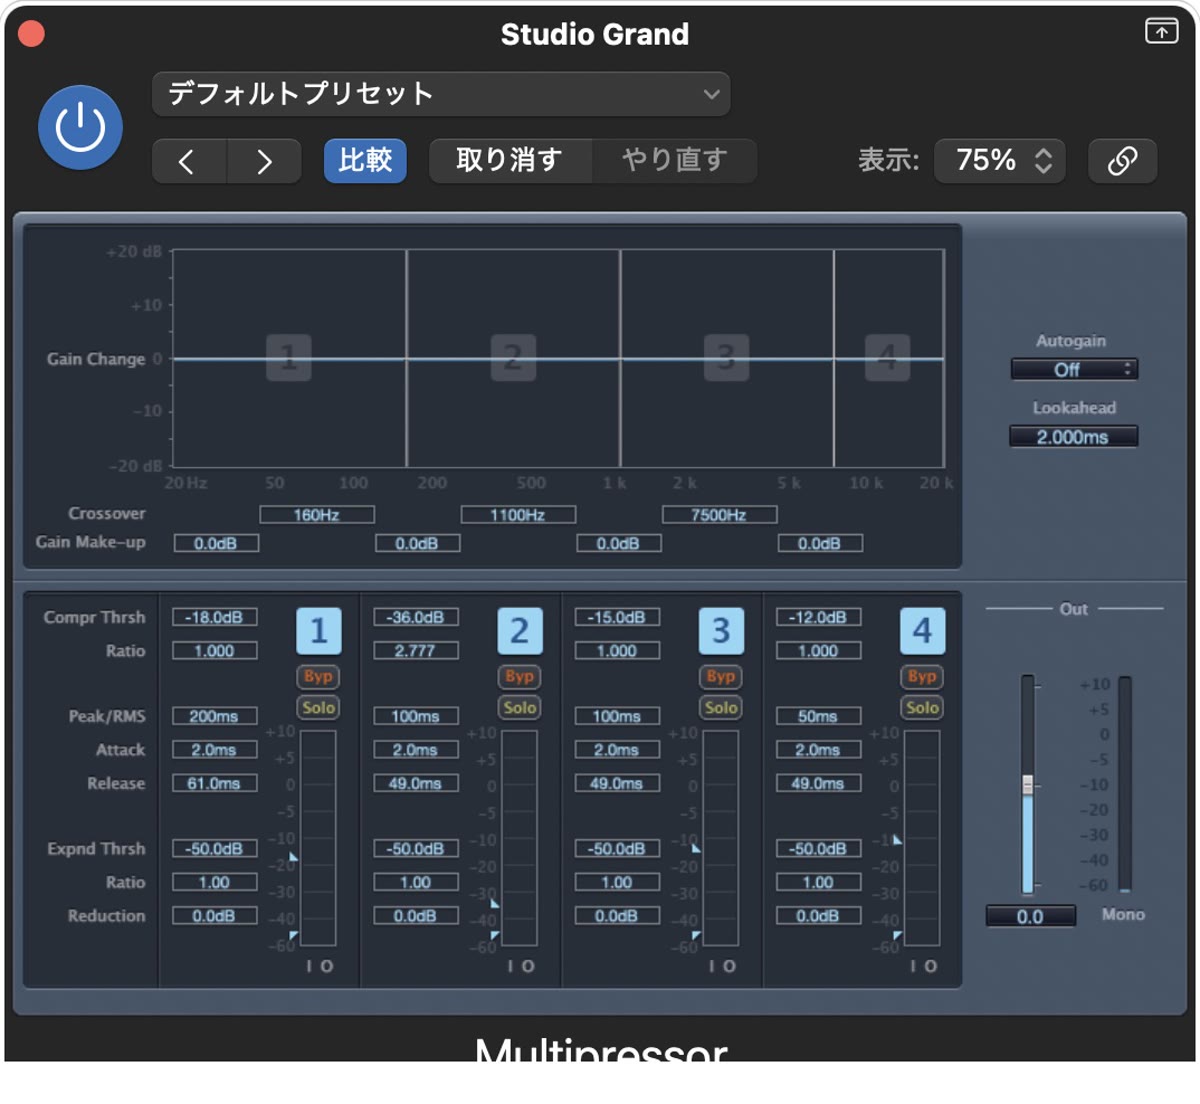Click the 1100Hz crossover field
This screenshot has height=1104, width=1200.
[518, 515]
